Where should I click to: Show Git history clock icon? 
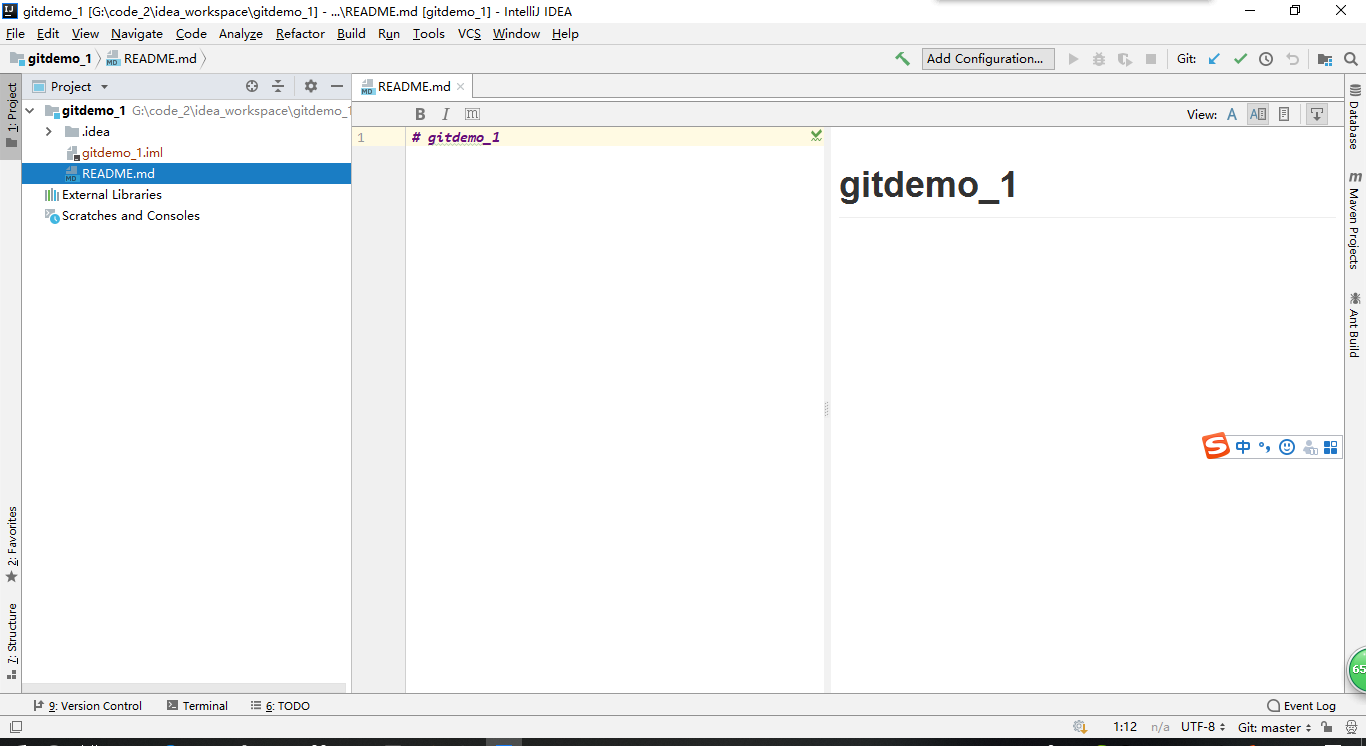pos(1266,59)
